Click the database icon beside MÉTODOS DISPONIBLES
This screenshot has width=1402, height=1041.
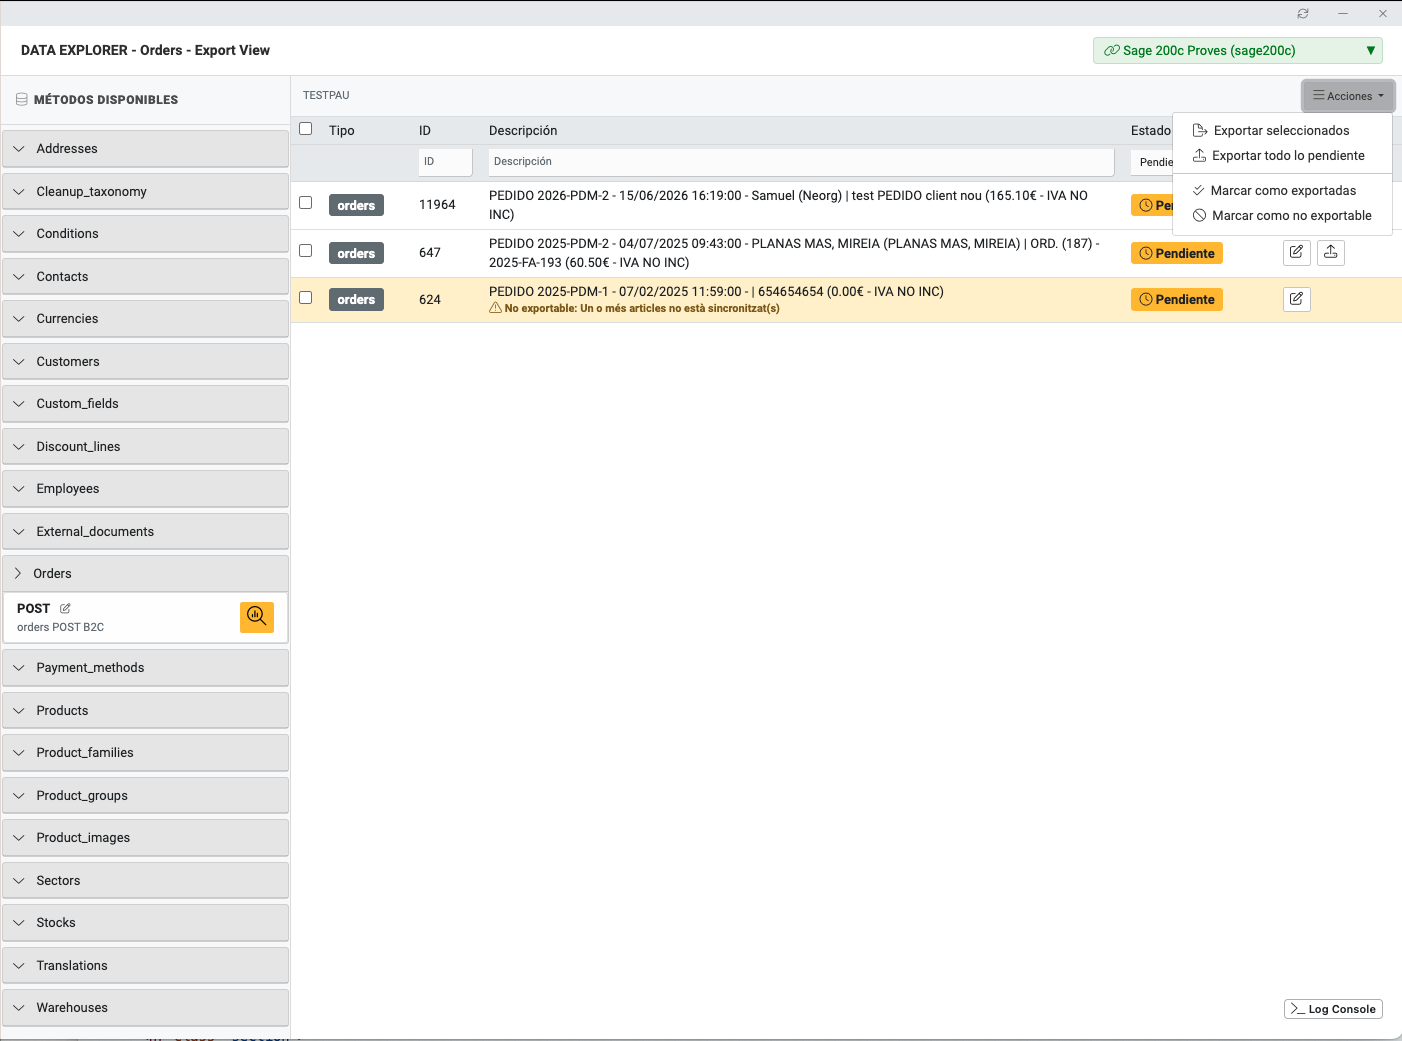coord(22,100)
